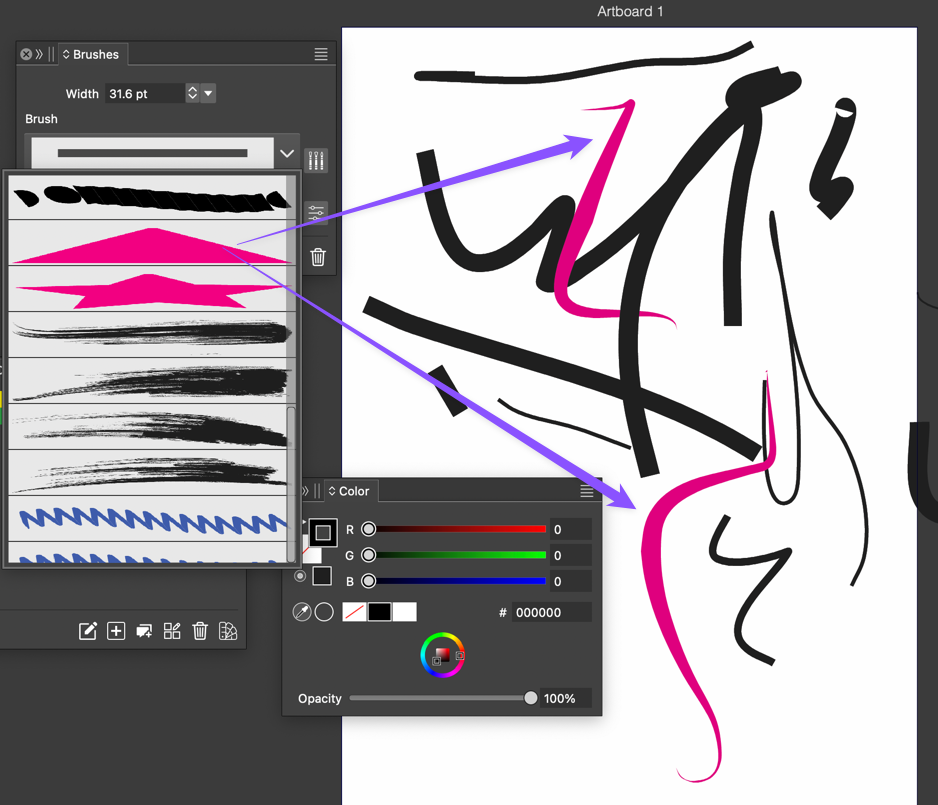Viewport: 938px width, 805px height.
Task: Pick color with the eyedropper icon
Action: tap(302, 612)
